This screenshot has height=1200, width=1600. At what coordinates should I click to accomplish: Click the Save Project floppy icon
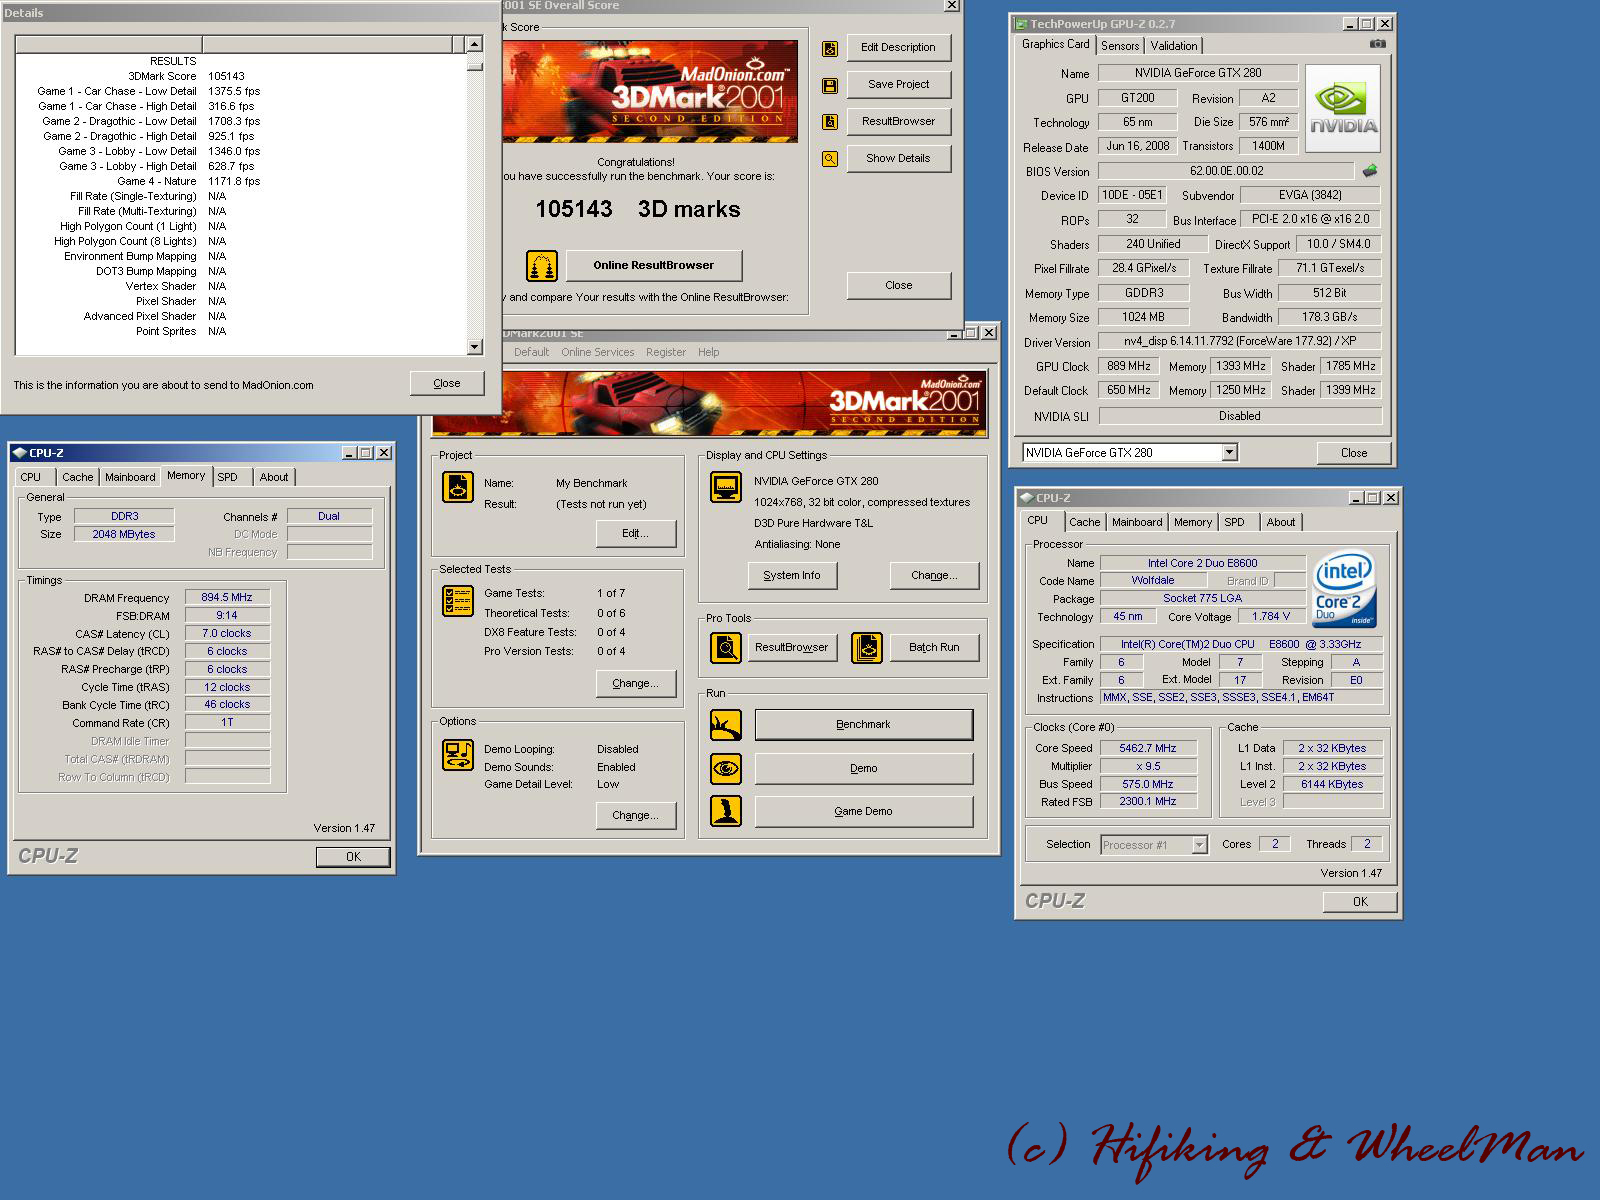[830, 86]
